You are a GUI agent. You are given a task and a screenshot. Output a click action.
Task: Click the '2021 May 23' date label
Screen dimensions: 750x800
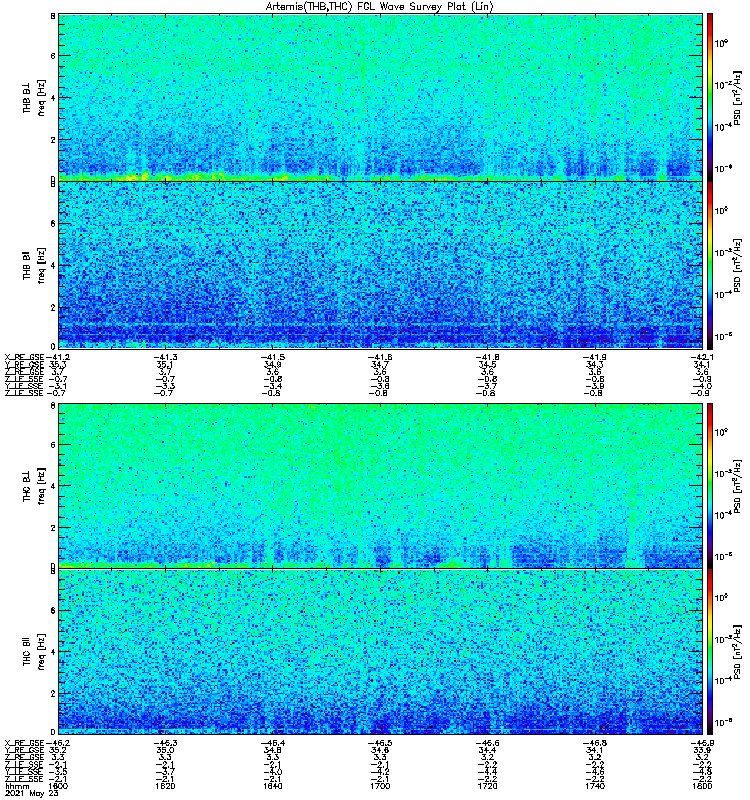tap(32, 793)
